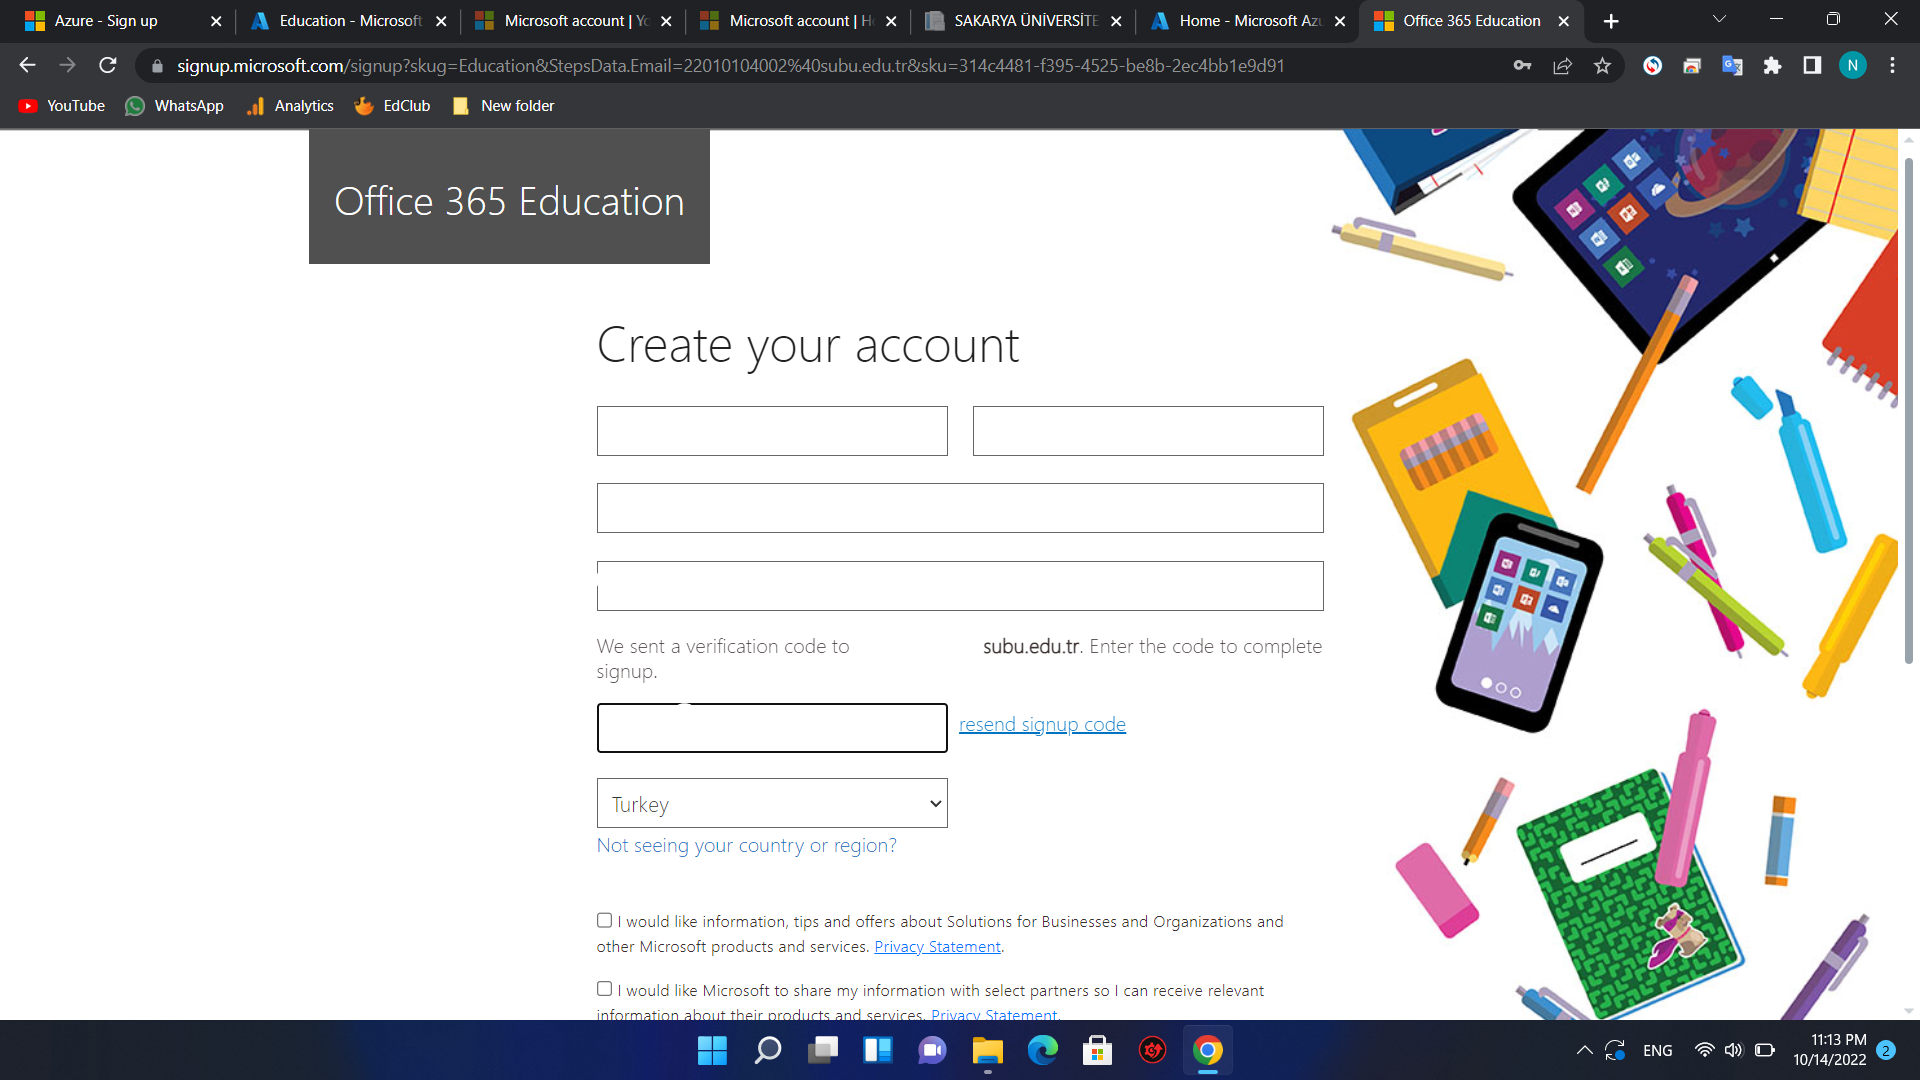Open the Extensions puzzle piece icon
Screen dimensions: 1920x1080
point(1772,66)
